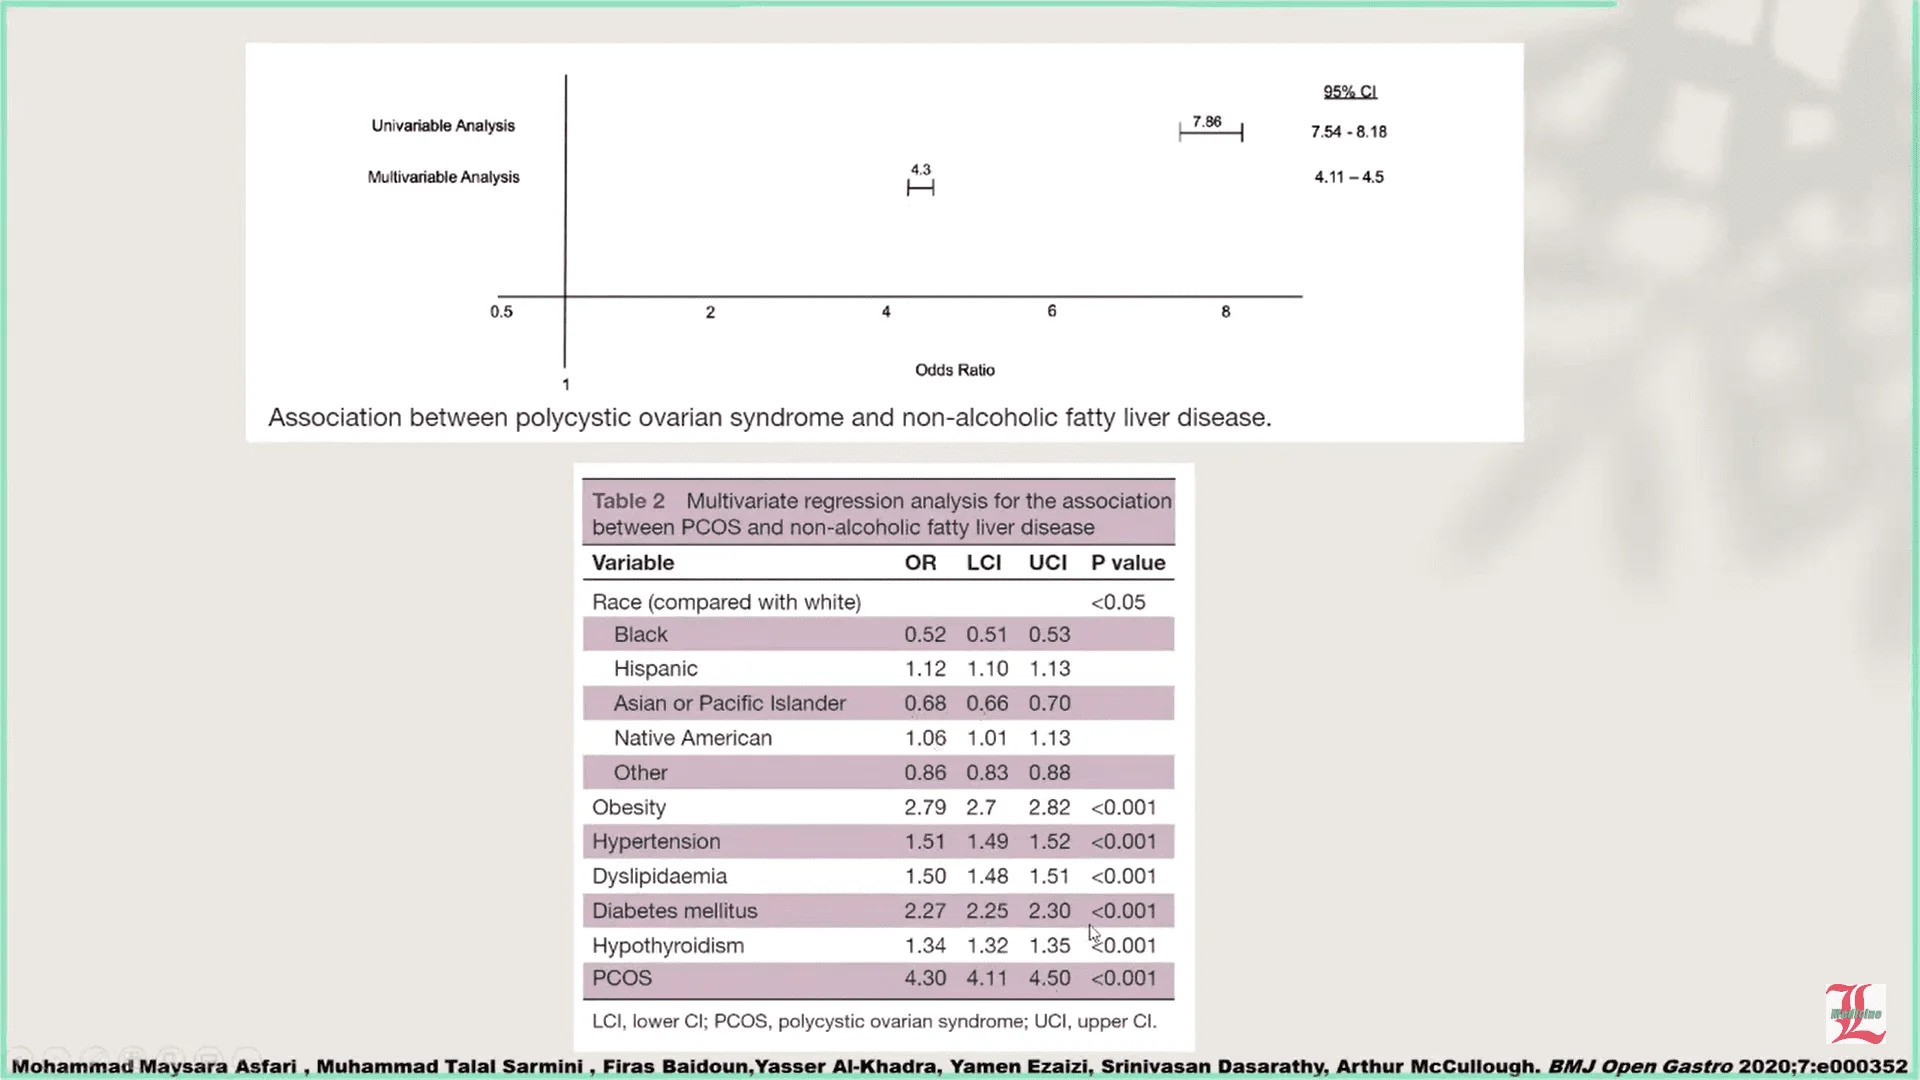Click the '<0.001' P value in Obesity row

[1123, 807]
